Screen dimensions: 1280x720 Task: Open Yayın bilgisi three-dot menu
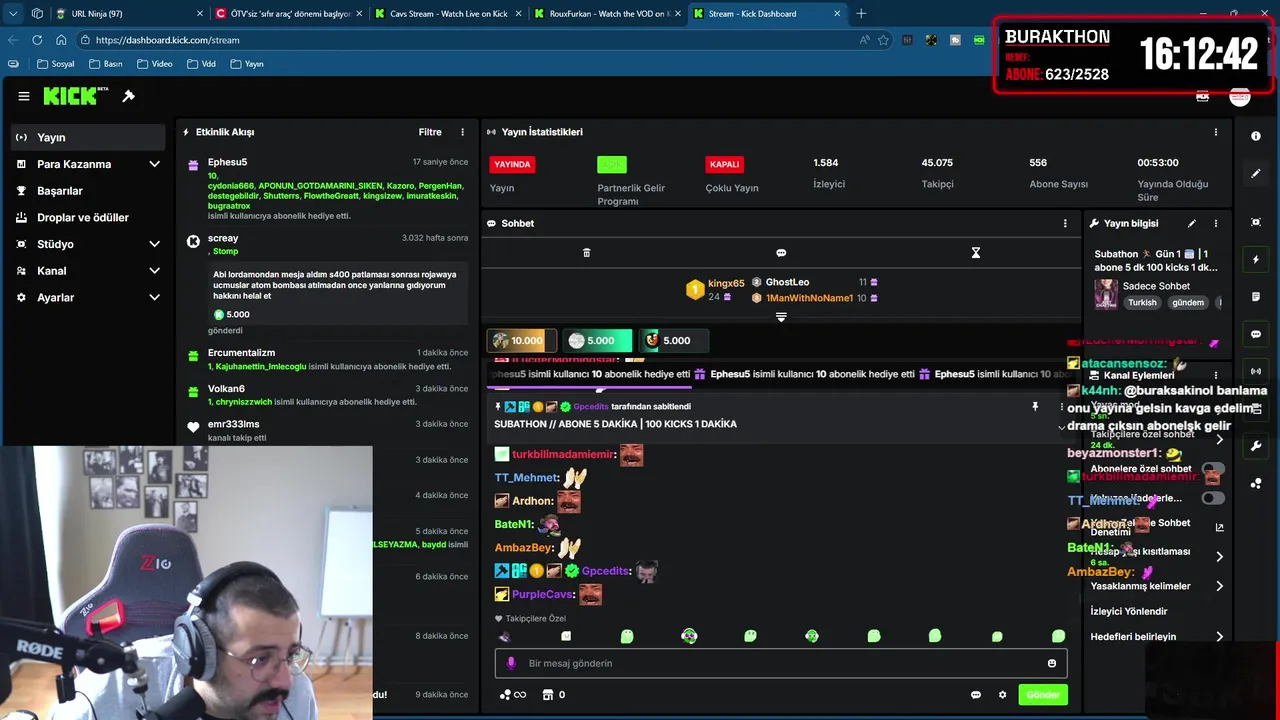[x=1216, y=223]
